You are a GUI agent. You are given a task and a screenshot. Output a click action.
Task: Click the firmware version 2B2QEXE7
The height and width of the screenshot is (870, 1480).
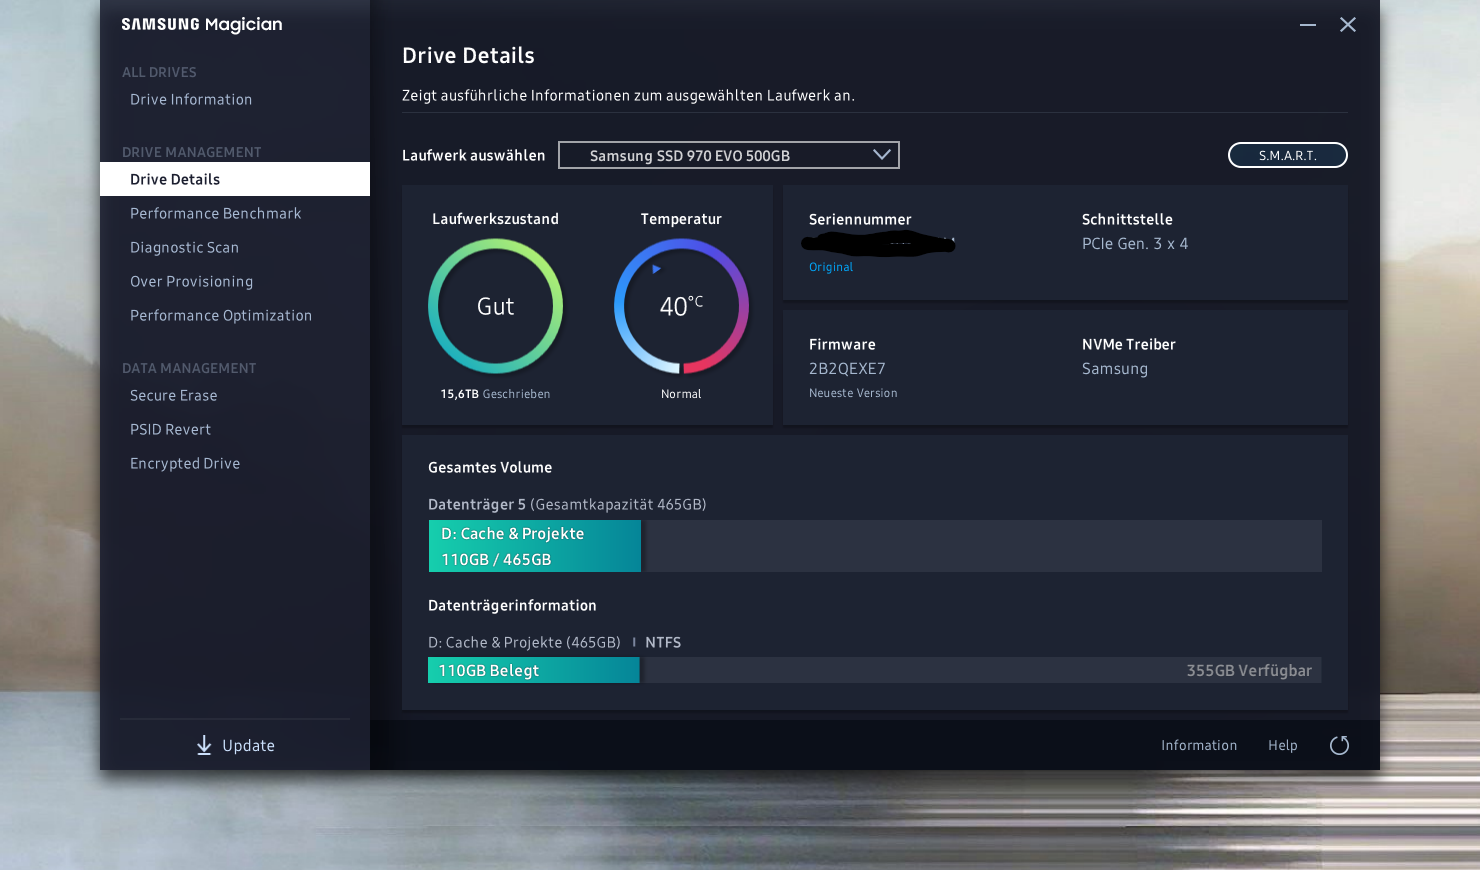click(x=847, y=369)
